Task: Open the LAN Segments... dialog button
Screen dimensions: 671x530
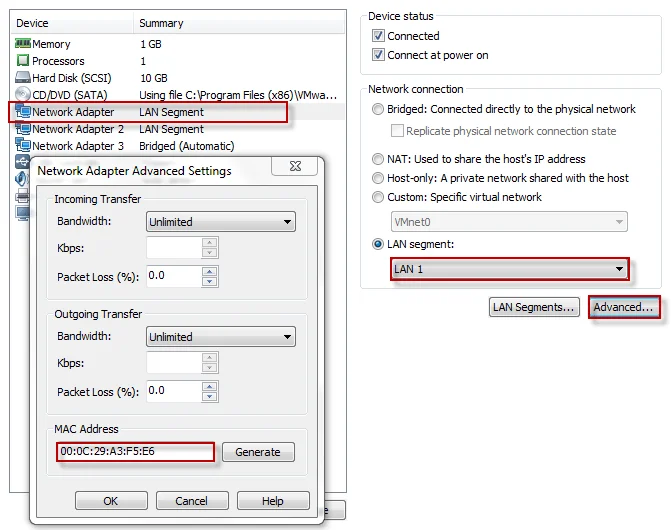Action: [534, 307]
